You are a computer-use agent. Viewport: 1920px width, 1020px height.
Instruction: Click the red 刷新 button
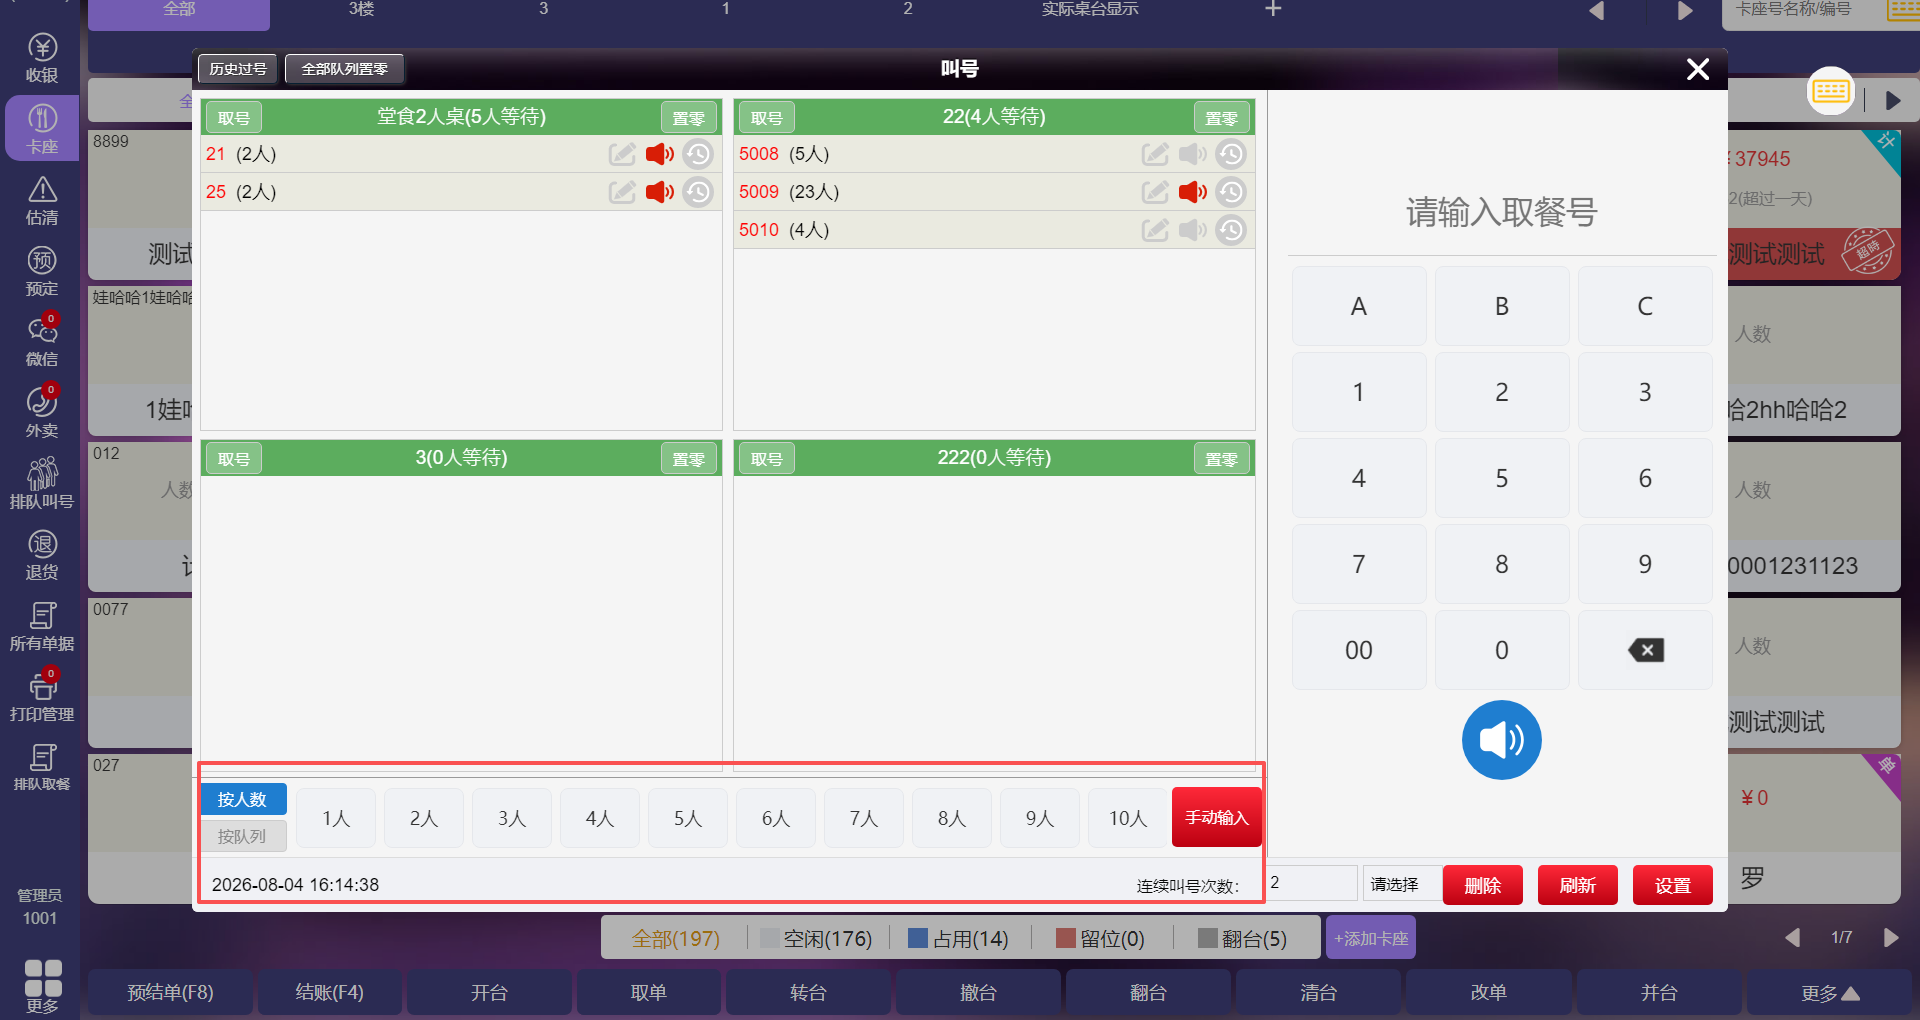1577,885
